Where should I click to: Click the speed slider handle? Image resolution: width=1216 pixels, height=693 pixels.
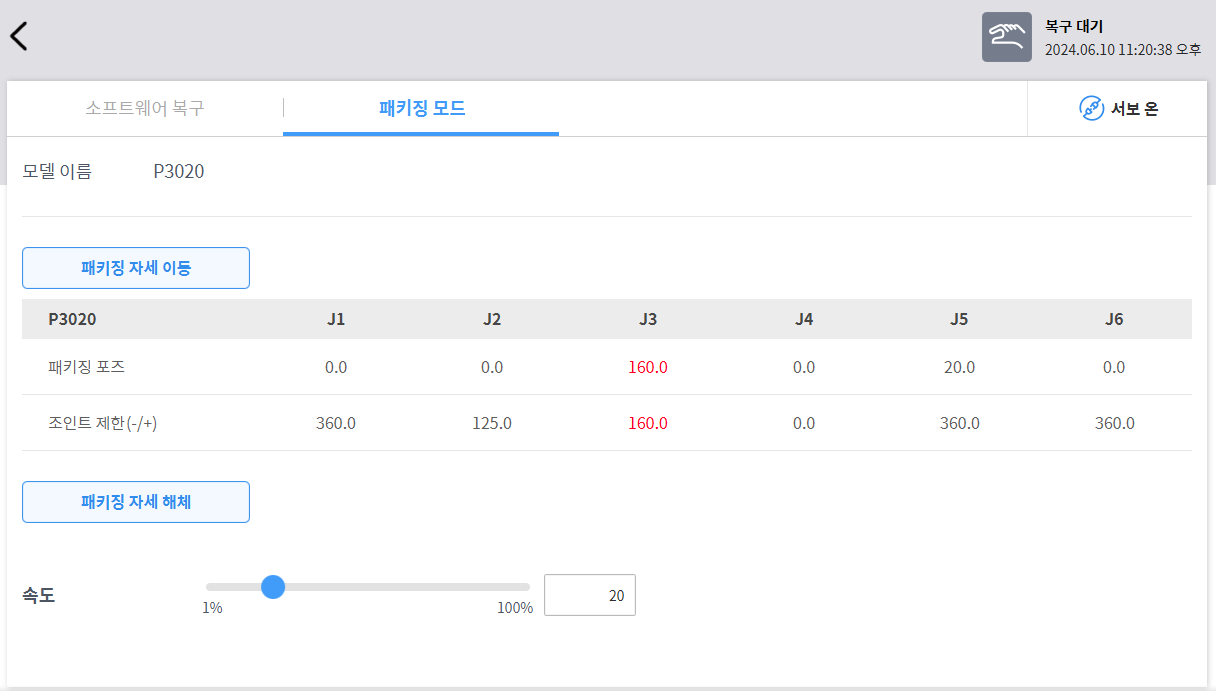[272, 587]
